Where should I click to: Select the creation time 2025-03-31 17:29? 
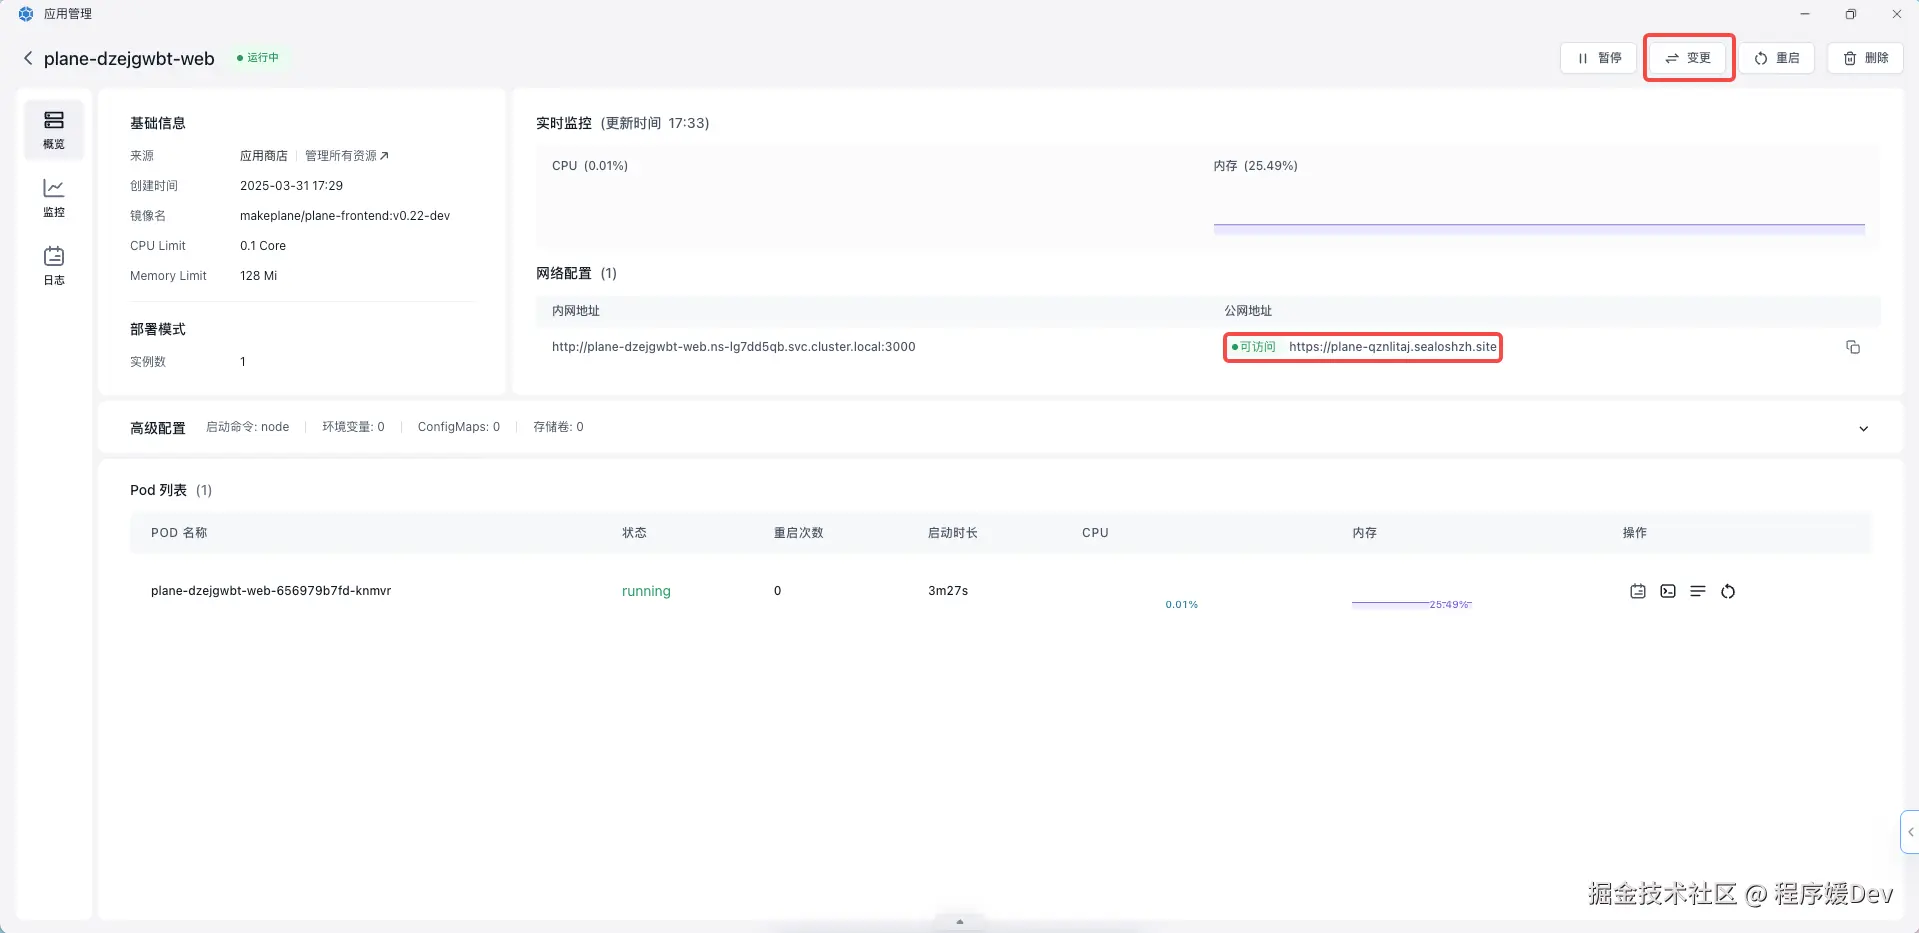click(x=291, y=186)
